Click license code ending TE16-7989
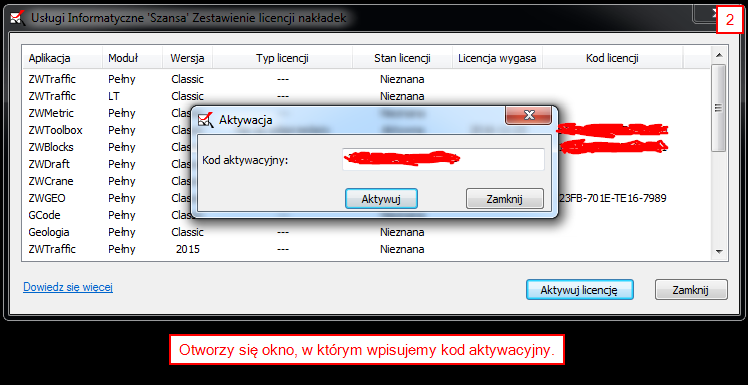The image size is (748, 385). tap(613, 198)
